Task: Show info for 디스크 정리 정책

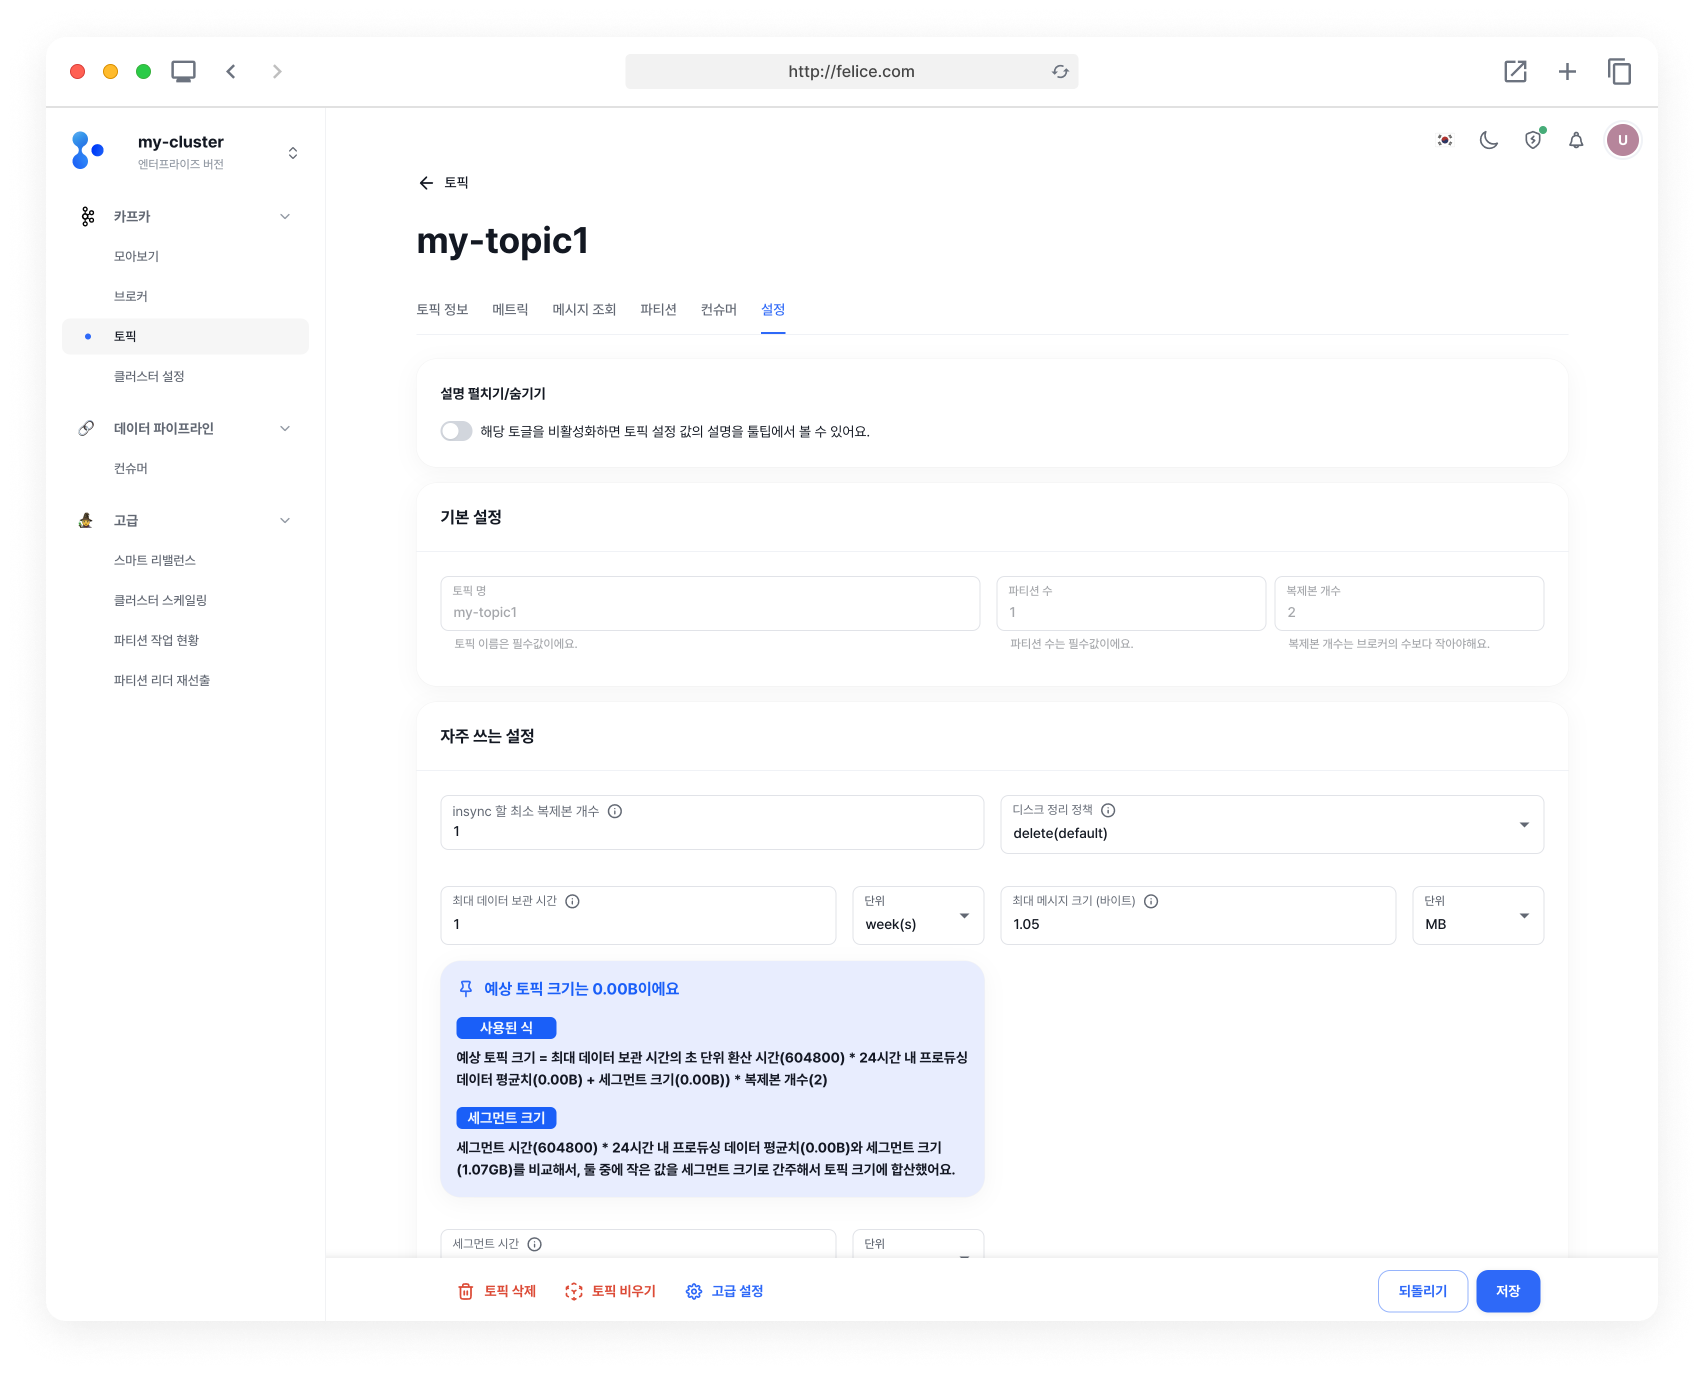Action: [x=1108, y=810]
